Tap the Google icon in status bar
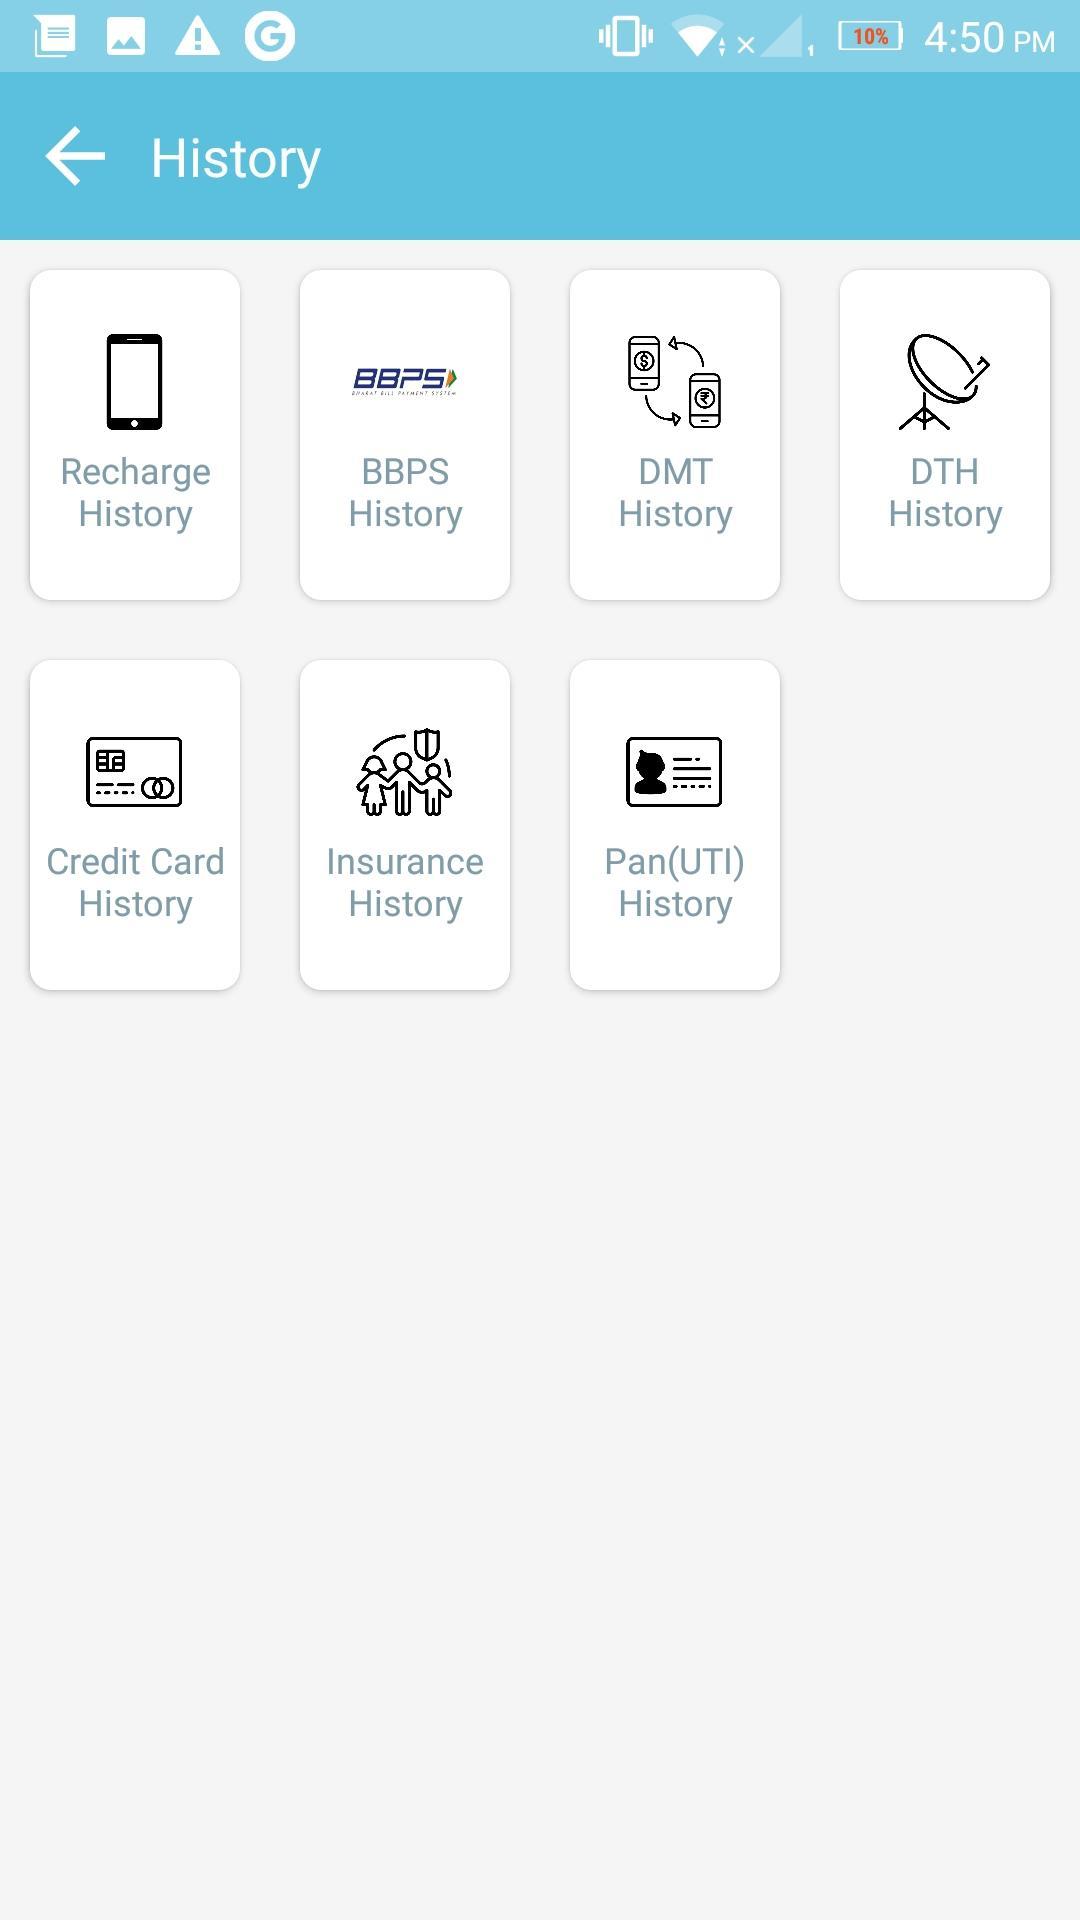Viewport: 1080px width, 1920px height. pos(270,37)
